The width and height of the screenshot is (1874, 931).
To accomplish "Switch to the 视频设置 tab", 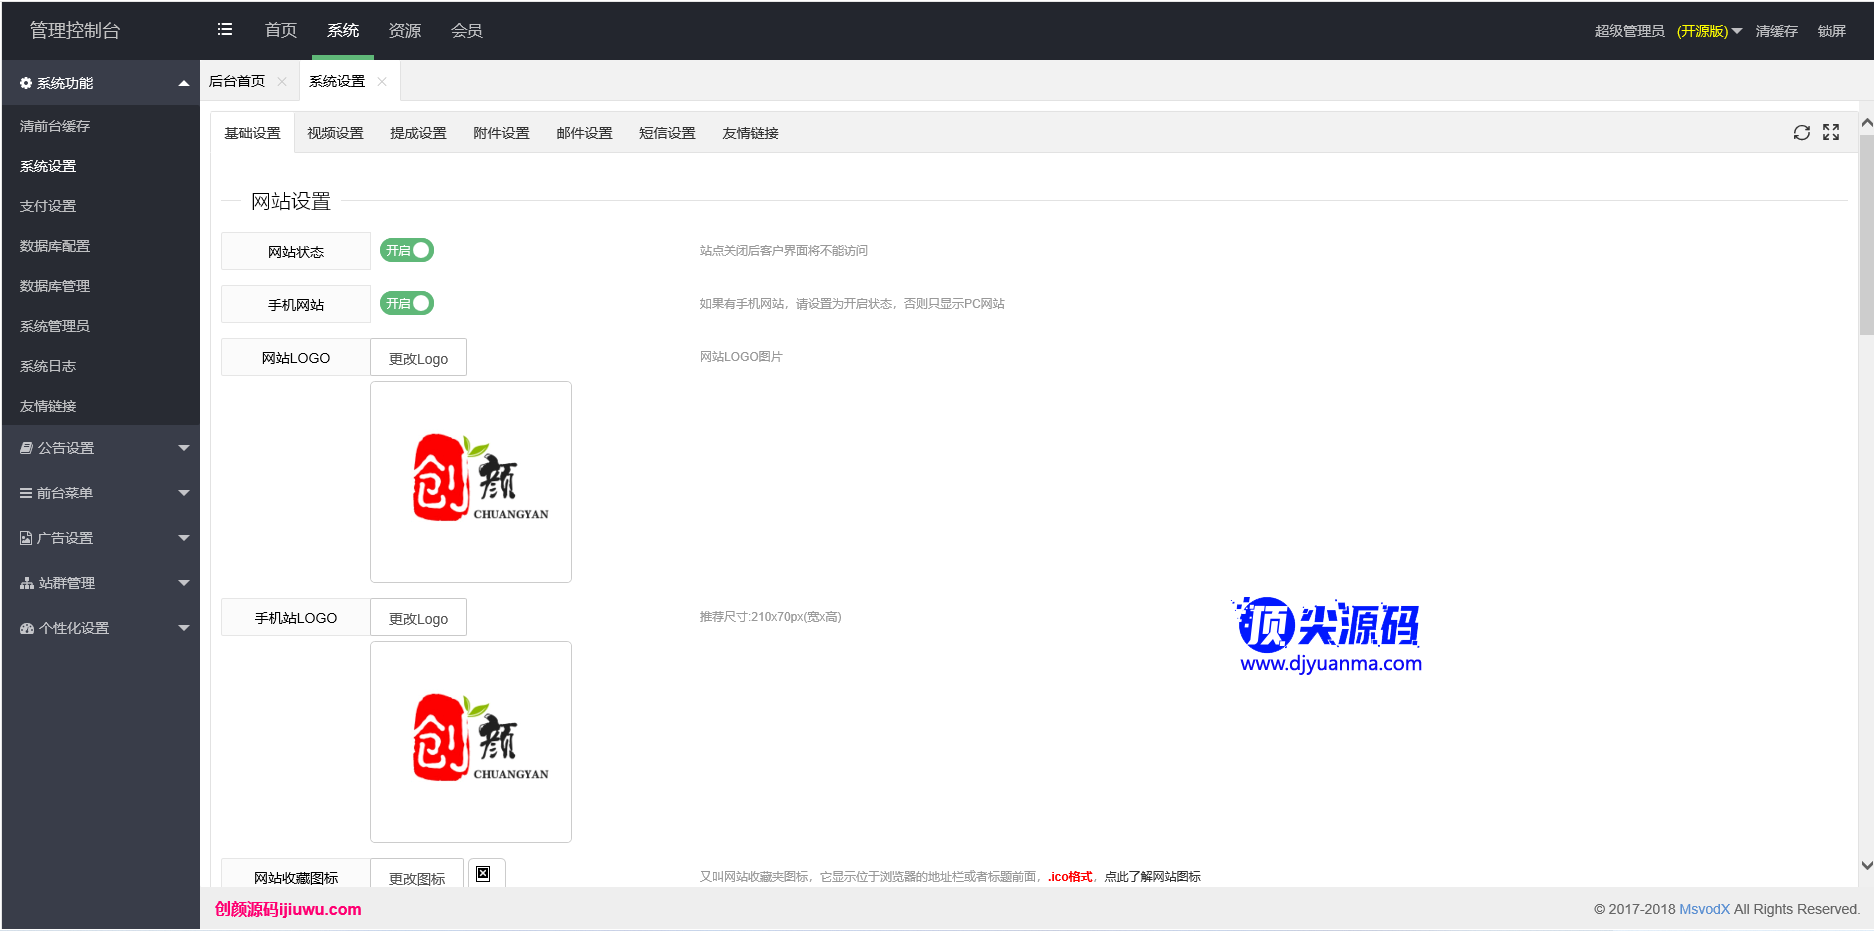I will pyautogui.click(x=335, y=133).
